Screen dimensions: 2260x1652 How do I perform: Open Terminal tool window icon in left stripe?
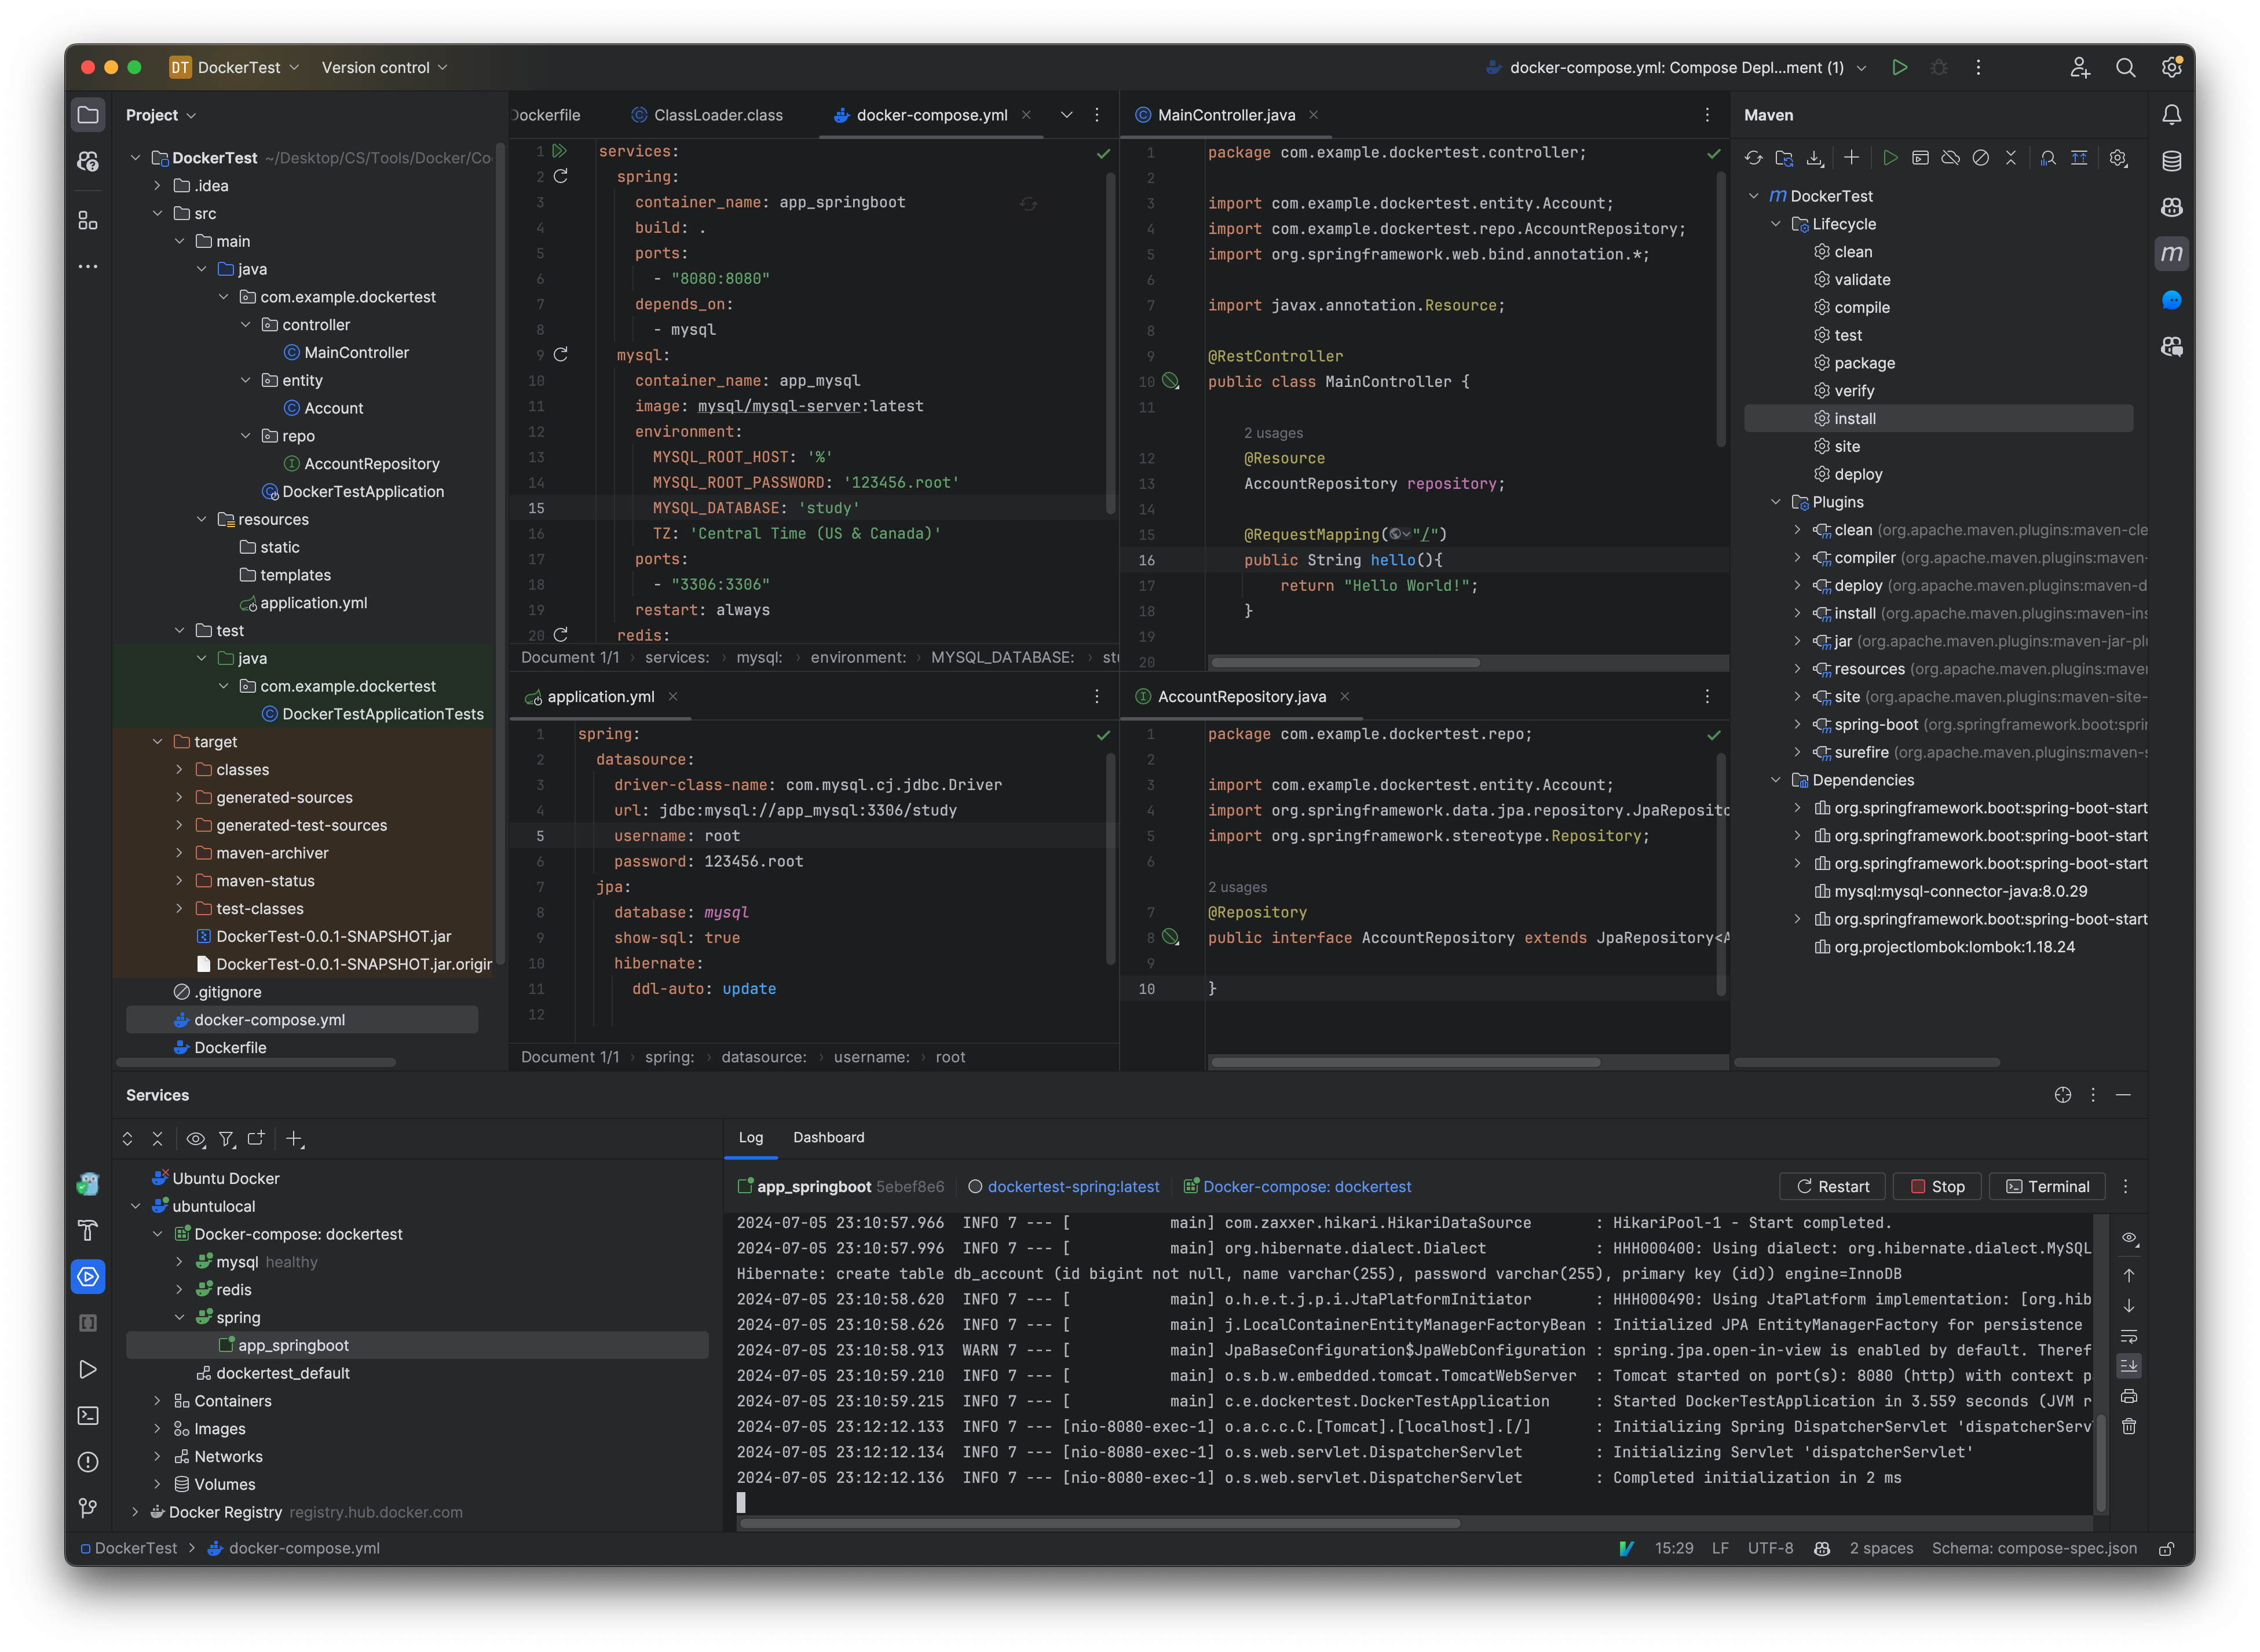point(88,1415)
